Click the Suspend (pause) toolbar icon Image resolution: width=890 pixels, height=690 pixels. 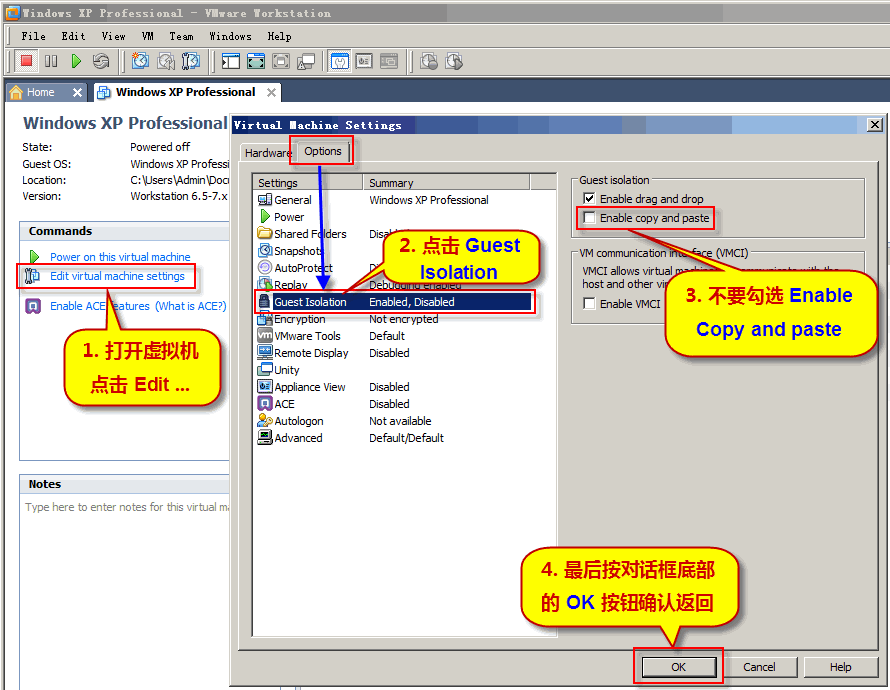pyautogui.click(x=51, y=62)
